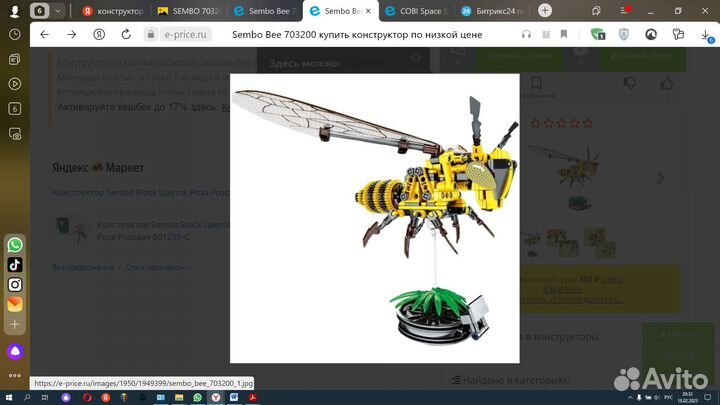The height and width of the screenshot is (405, 720).
Task: Switch to the COBI Space tab
Action: click(420, 11)
